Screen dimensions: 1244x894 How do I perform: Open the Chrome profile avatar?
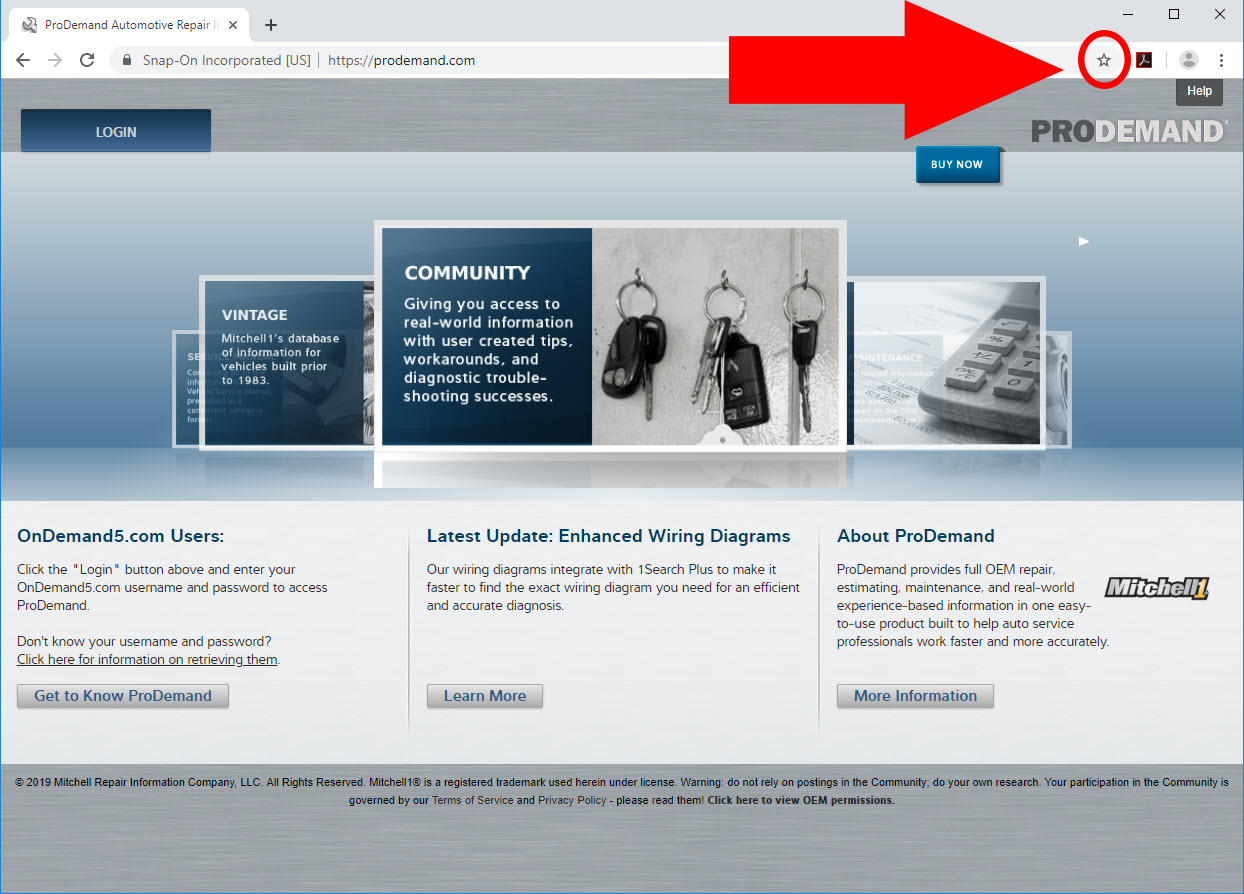1188,60
